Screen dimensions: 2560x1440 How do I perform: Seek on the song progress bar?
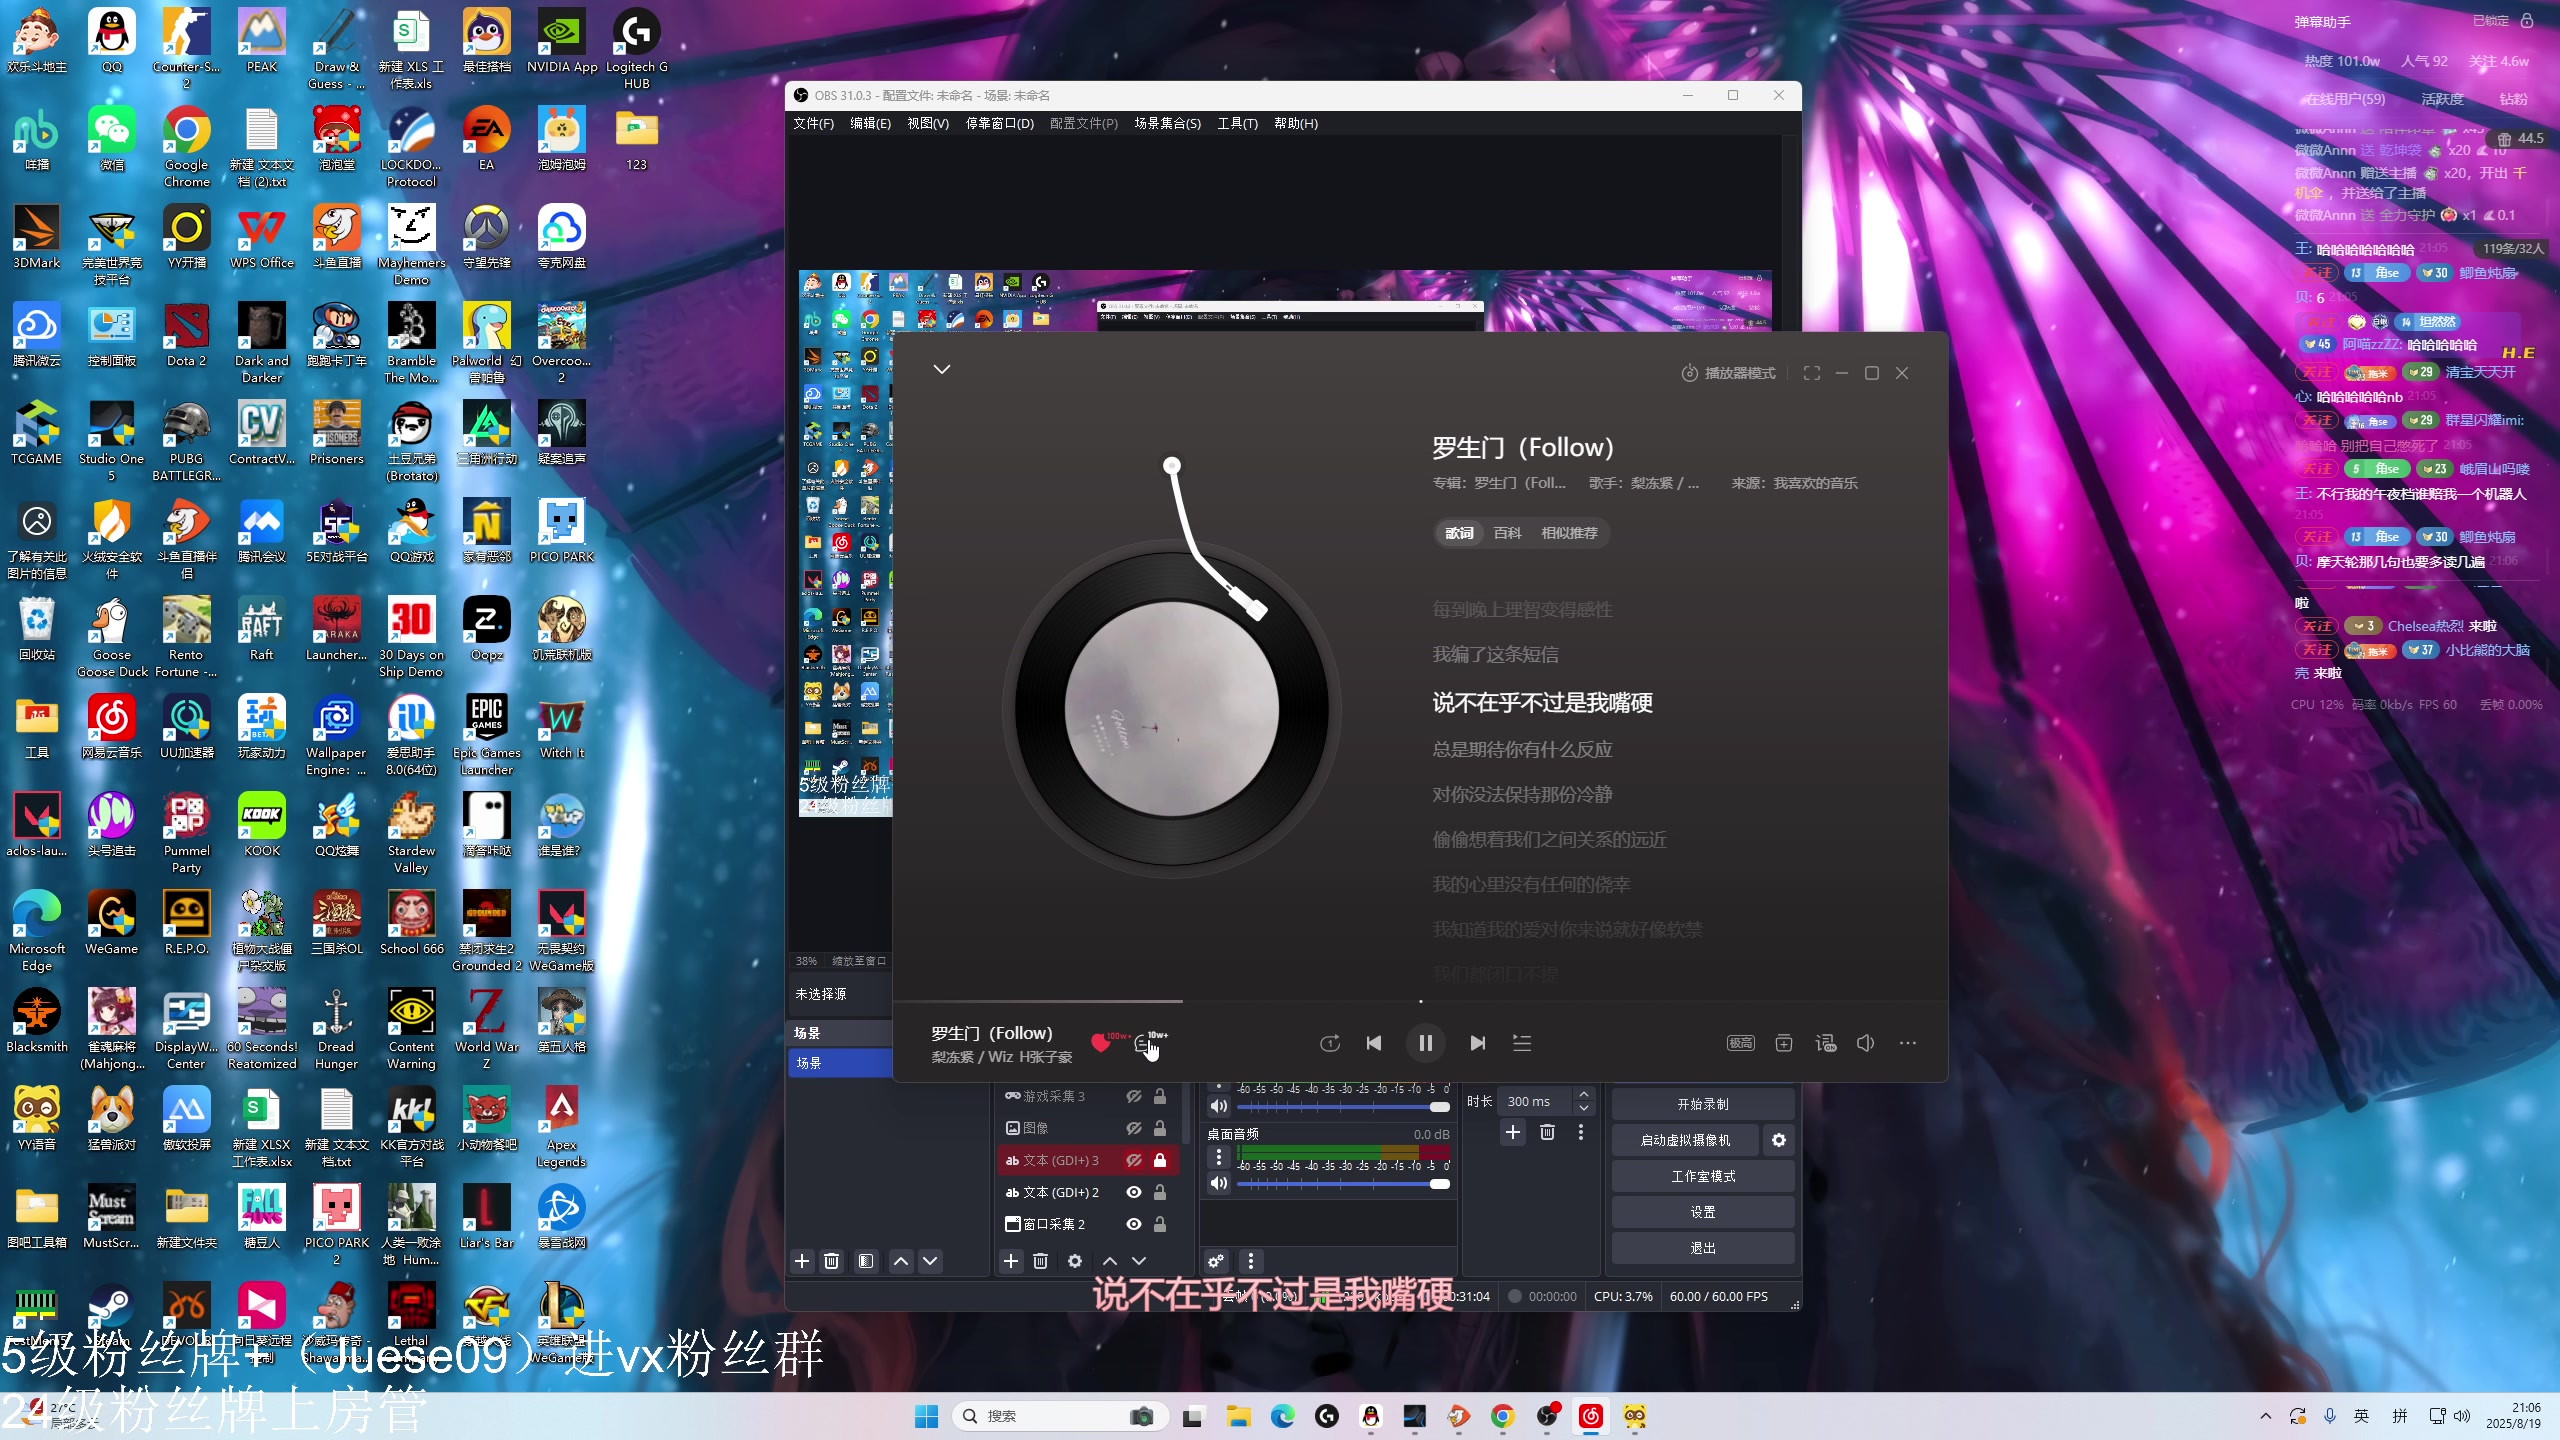(x=1420, y=1001)
